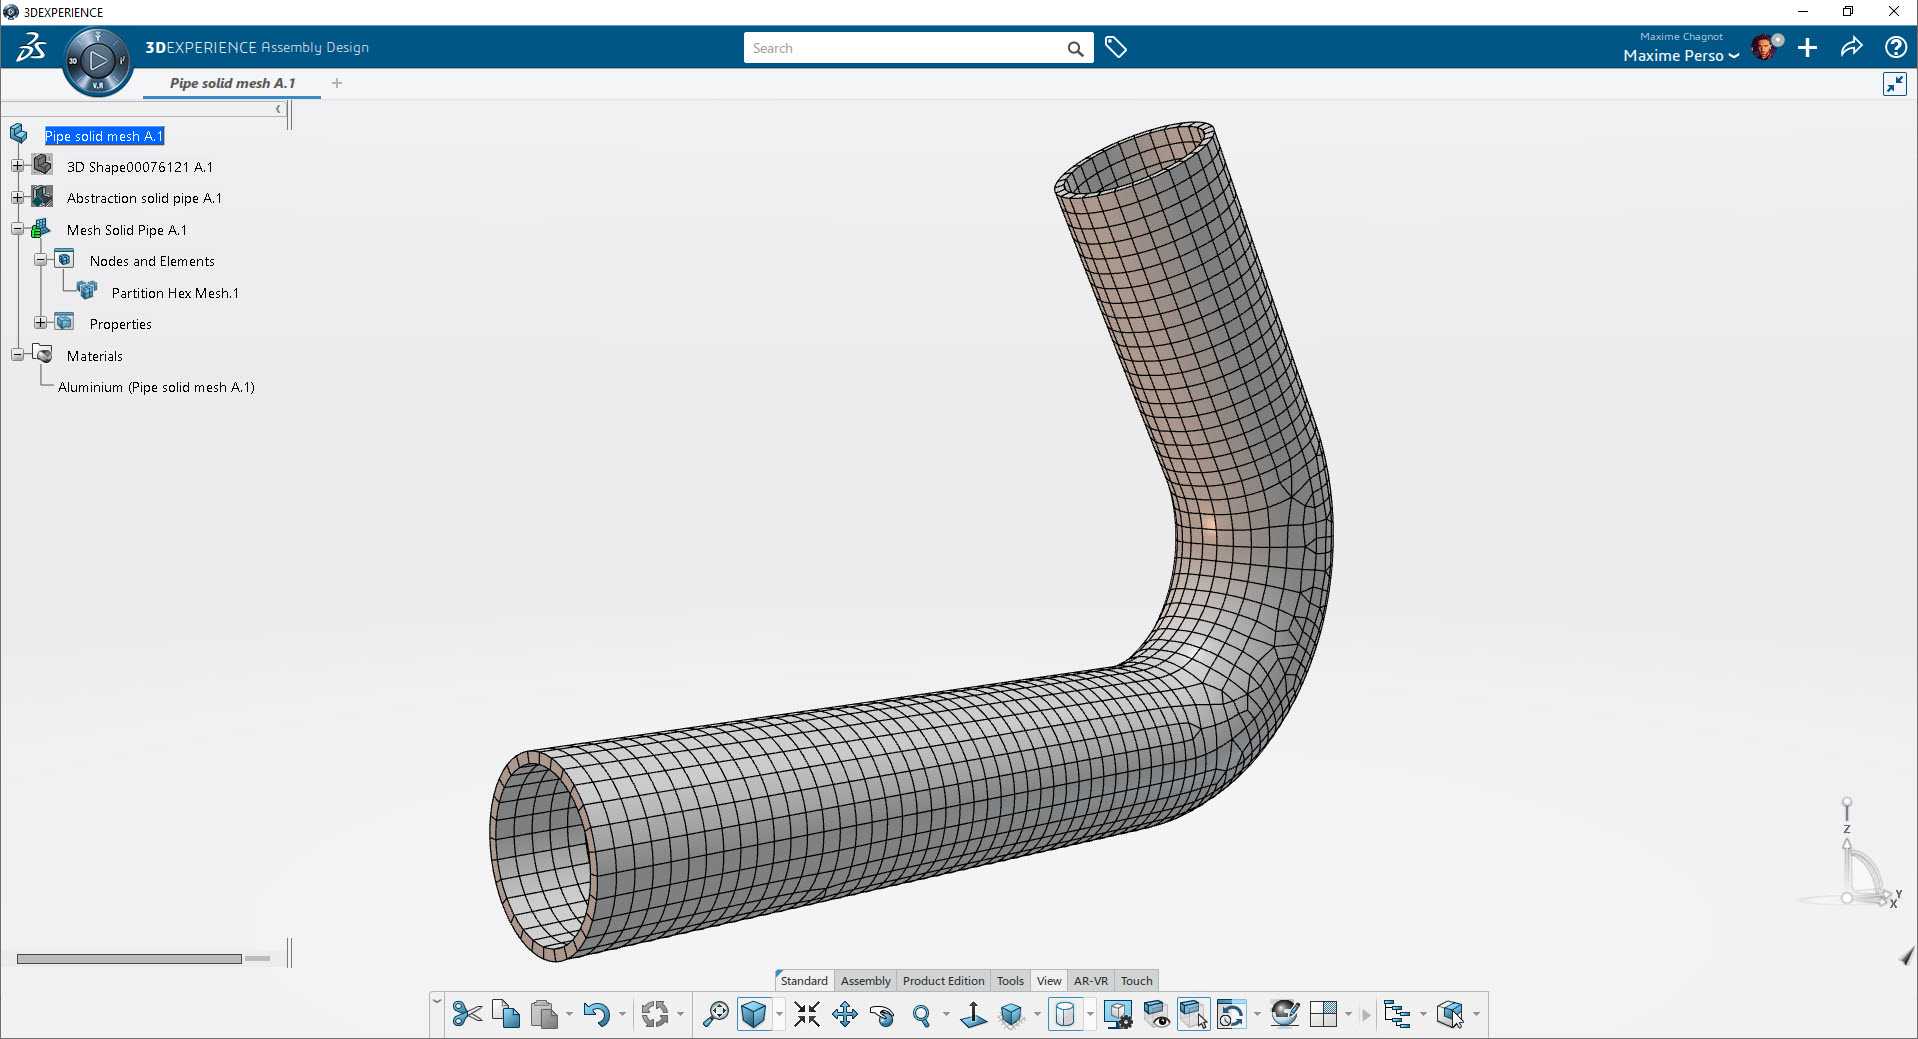
Task: Switch to the Tools tab
Action: tap(1010, 981)
